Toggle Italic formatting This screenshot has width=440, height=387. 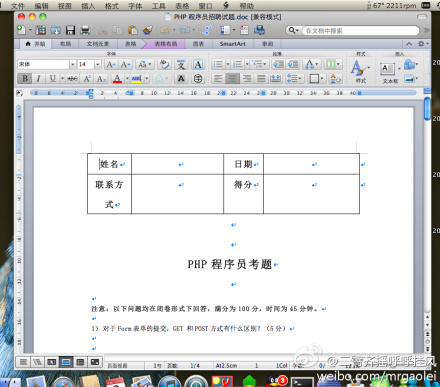point(38,79)
